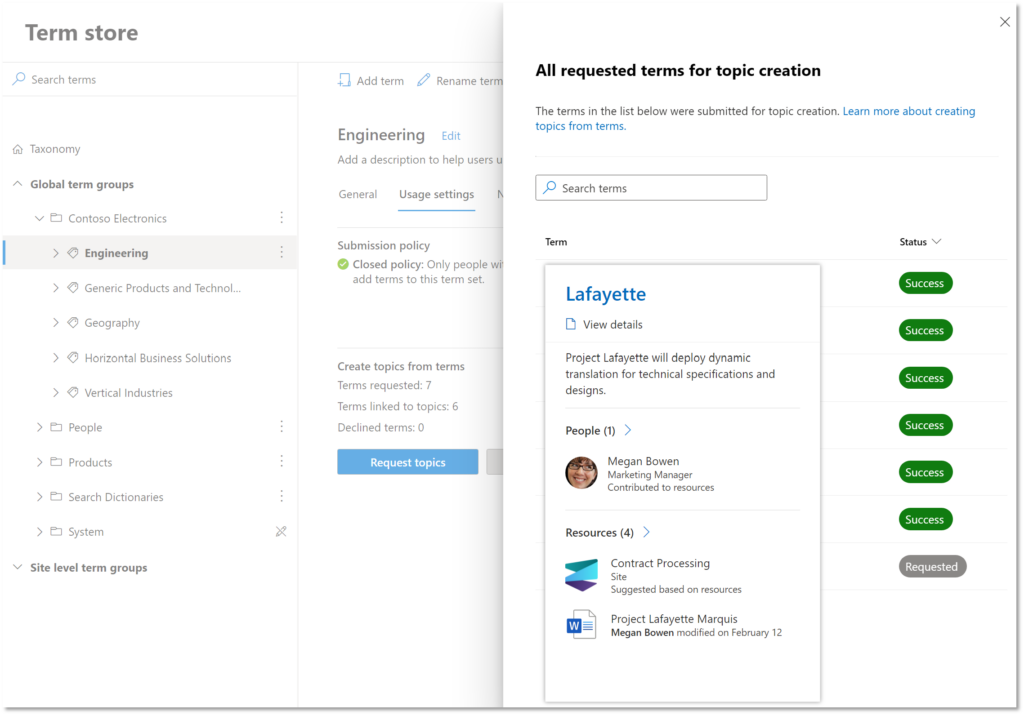
Task: Click the Add term icon
Action: [x=345, y=80]
